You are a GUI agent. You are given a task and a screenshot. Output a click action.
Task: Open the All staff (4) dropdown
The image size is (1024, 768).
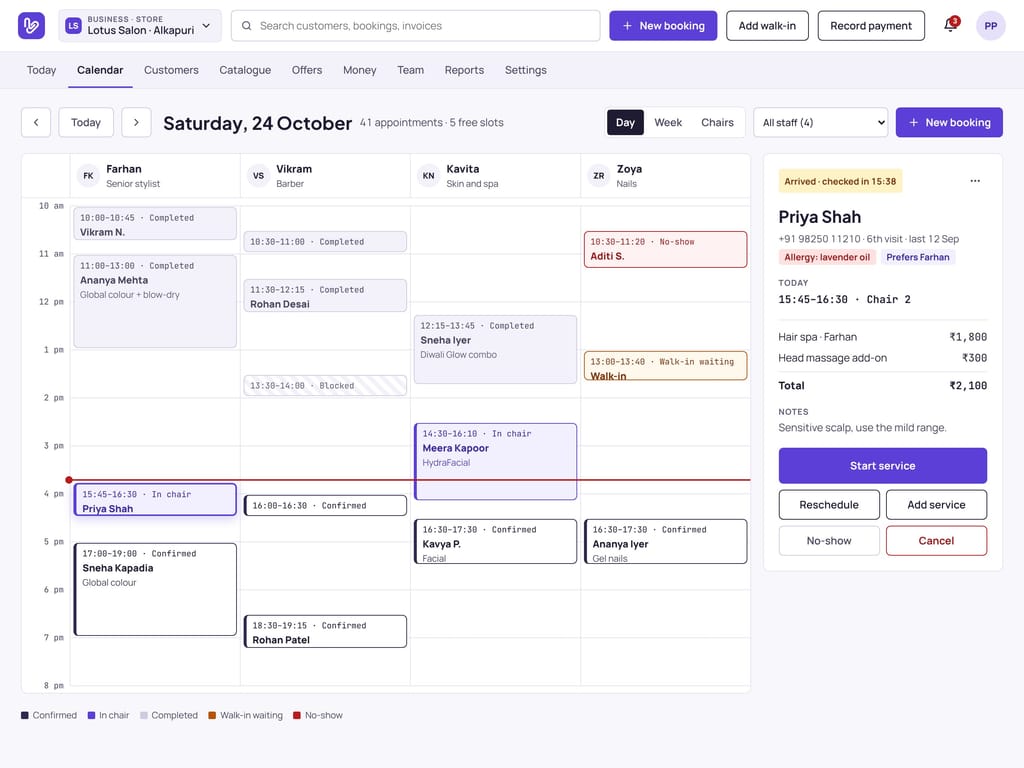[820, 122]
